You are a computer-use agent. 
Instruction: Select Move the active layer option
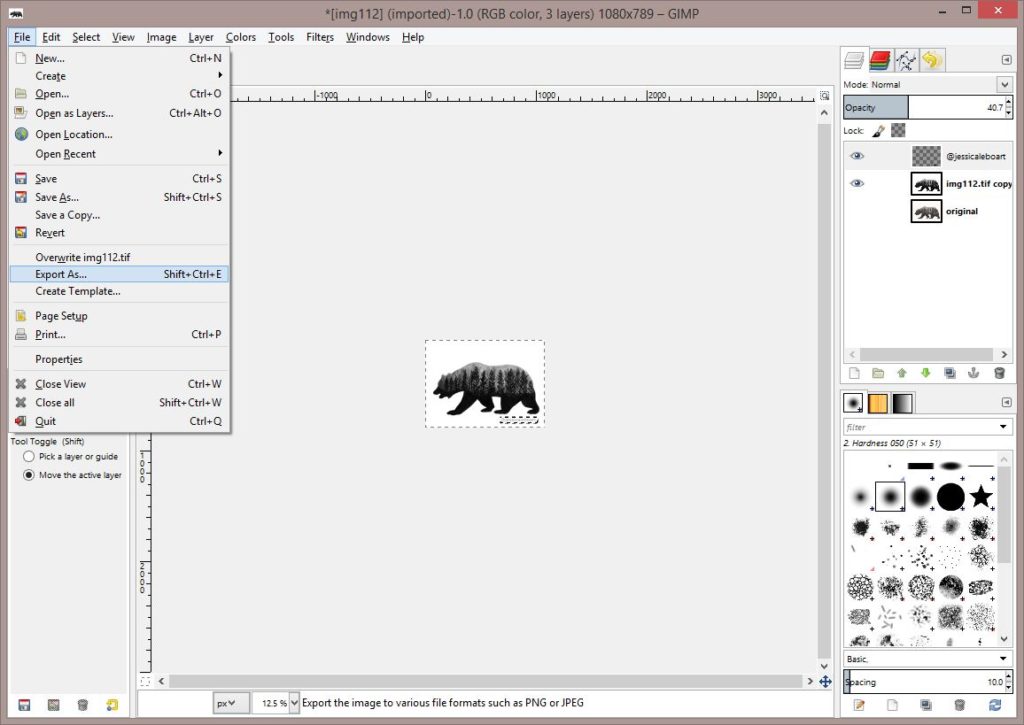[x=28, y=475]
